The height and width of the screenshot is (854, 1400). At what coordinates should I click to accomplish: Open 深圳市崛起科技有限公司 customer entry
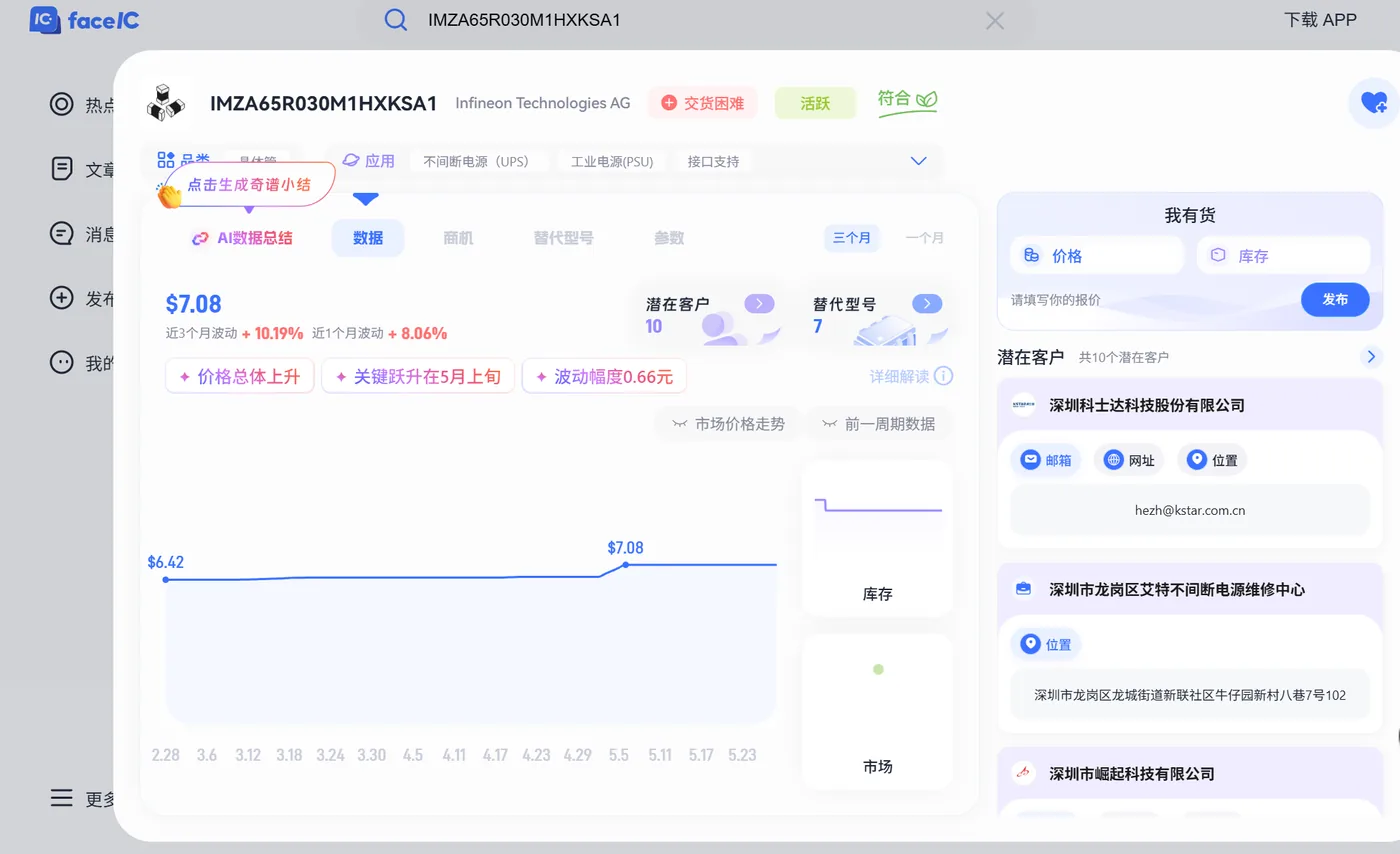1132,774
